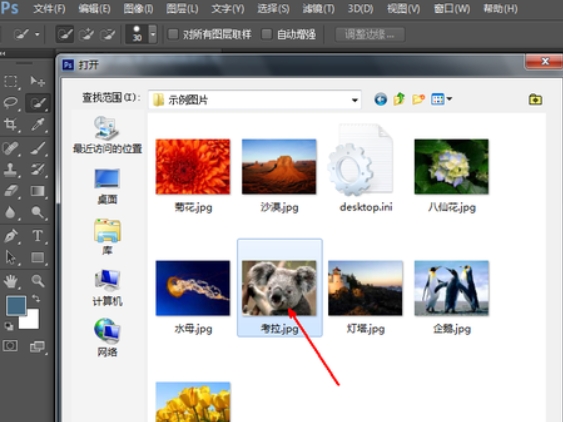Open the 选择(S) menu
The height and width of the screenshot is (422, 563).
(273, 9)
